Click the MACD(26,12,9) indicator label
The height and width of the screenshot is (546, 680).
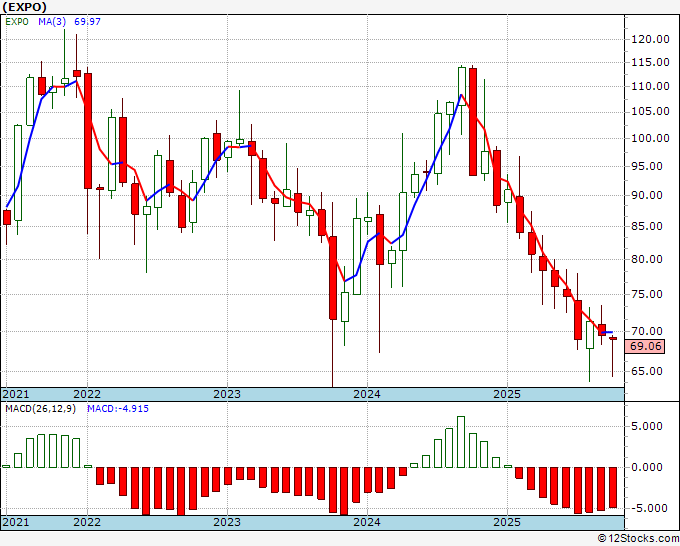pos(40,409)
